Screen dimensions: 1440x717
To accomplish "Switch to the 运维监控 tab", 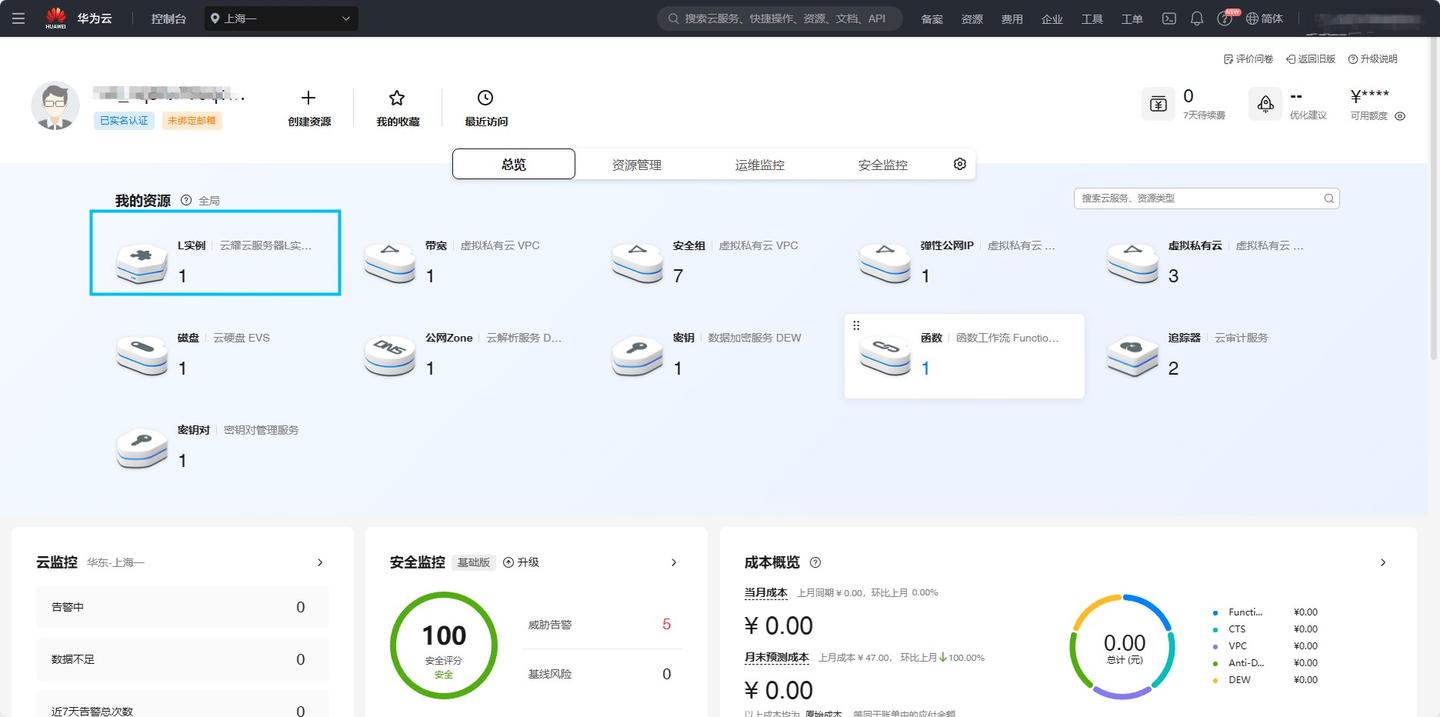I will [760, 164].
